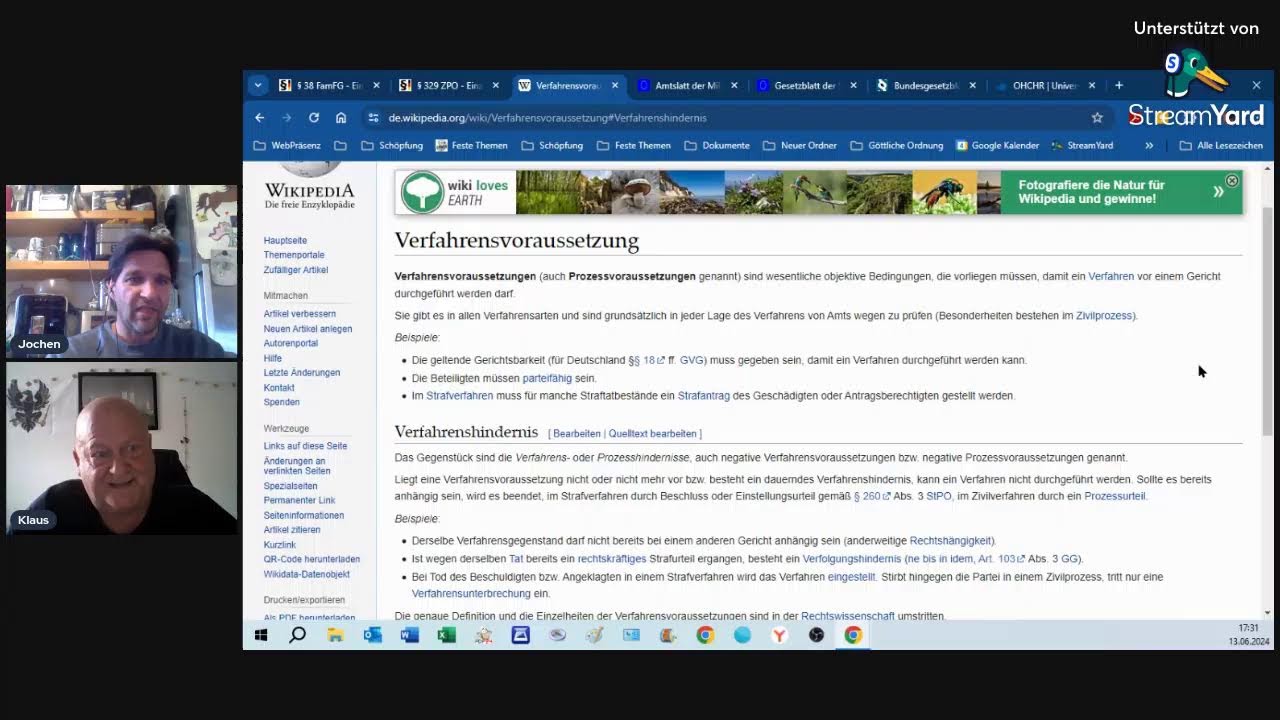This screenshot has height=720, width=1280.
Task: Open the browser home page icon
Action: (341, 118)
